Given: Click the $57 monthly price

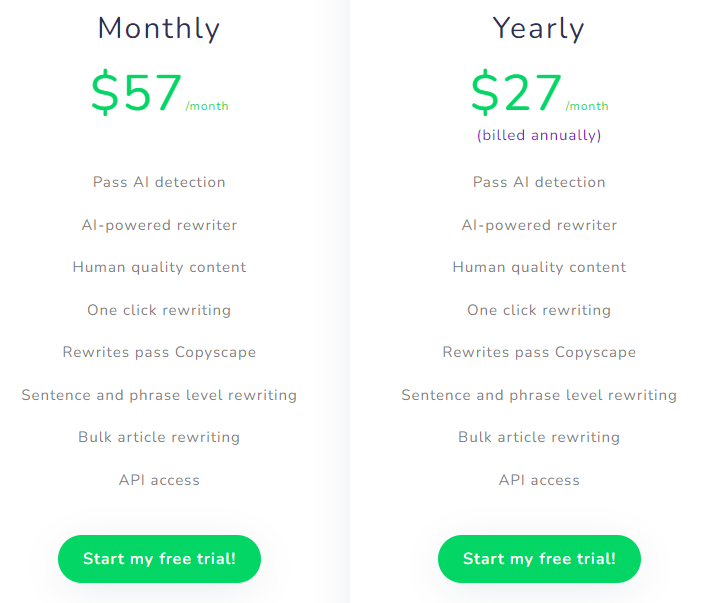Looking at the screenshot, I should tap(136, 92).
